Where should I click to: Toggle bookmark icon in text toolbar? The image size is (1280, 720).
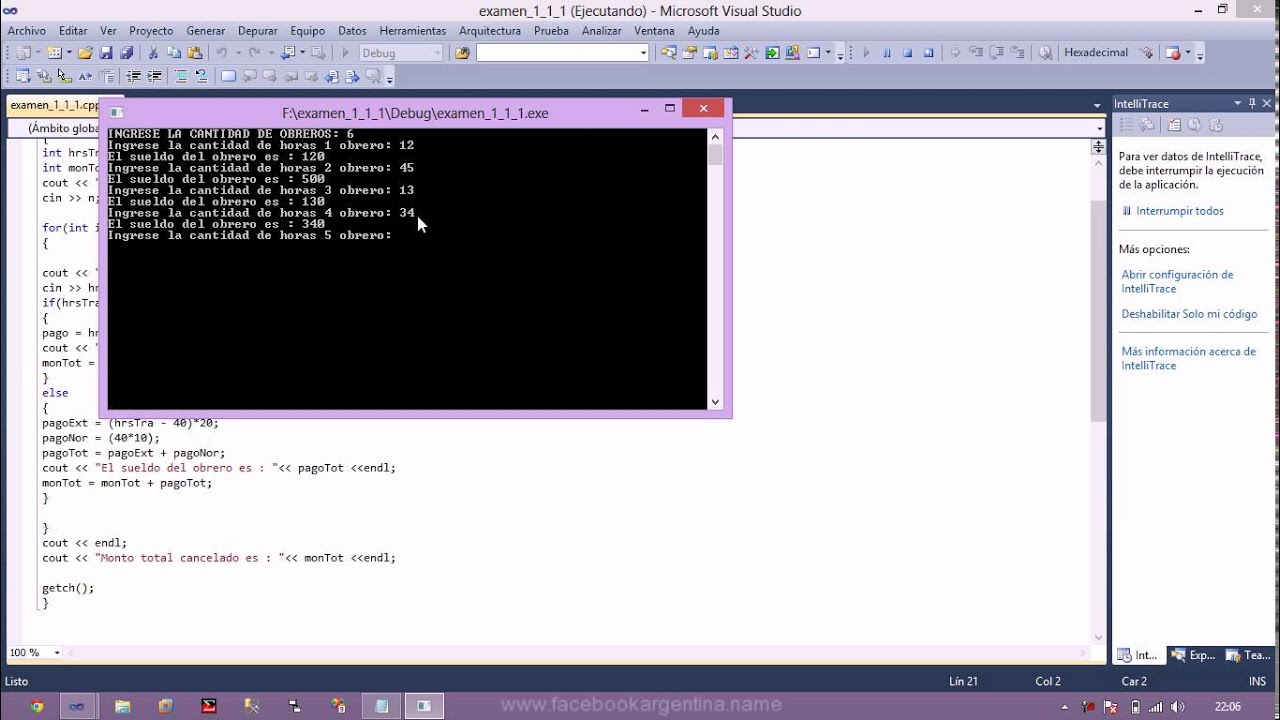tap(228, 76)
